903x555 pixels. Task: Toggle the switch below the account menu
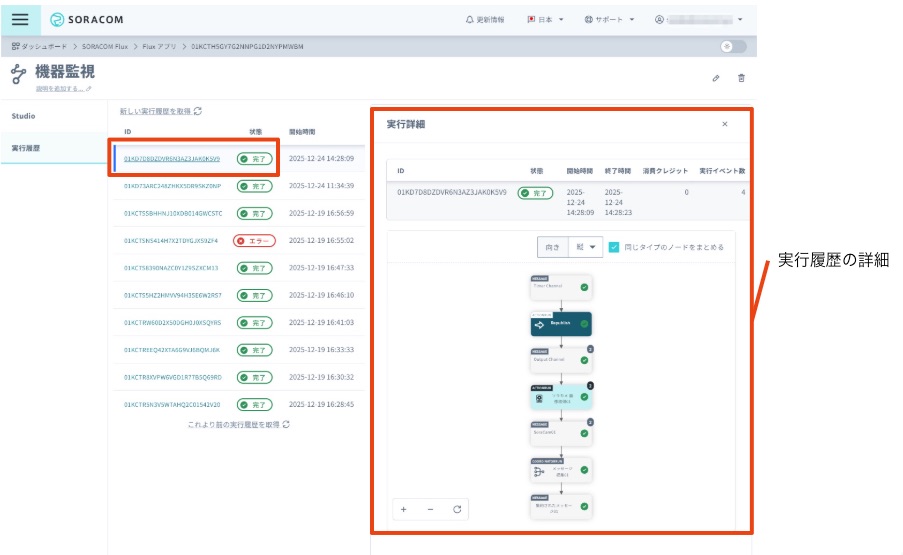coord(733,47)
